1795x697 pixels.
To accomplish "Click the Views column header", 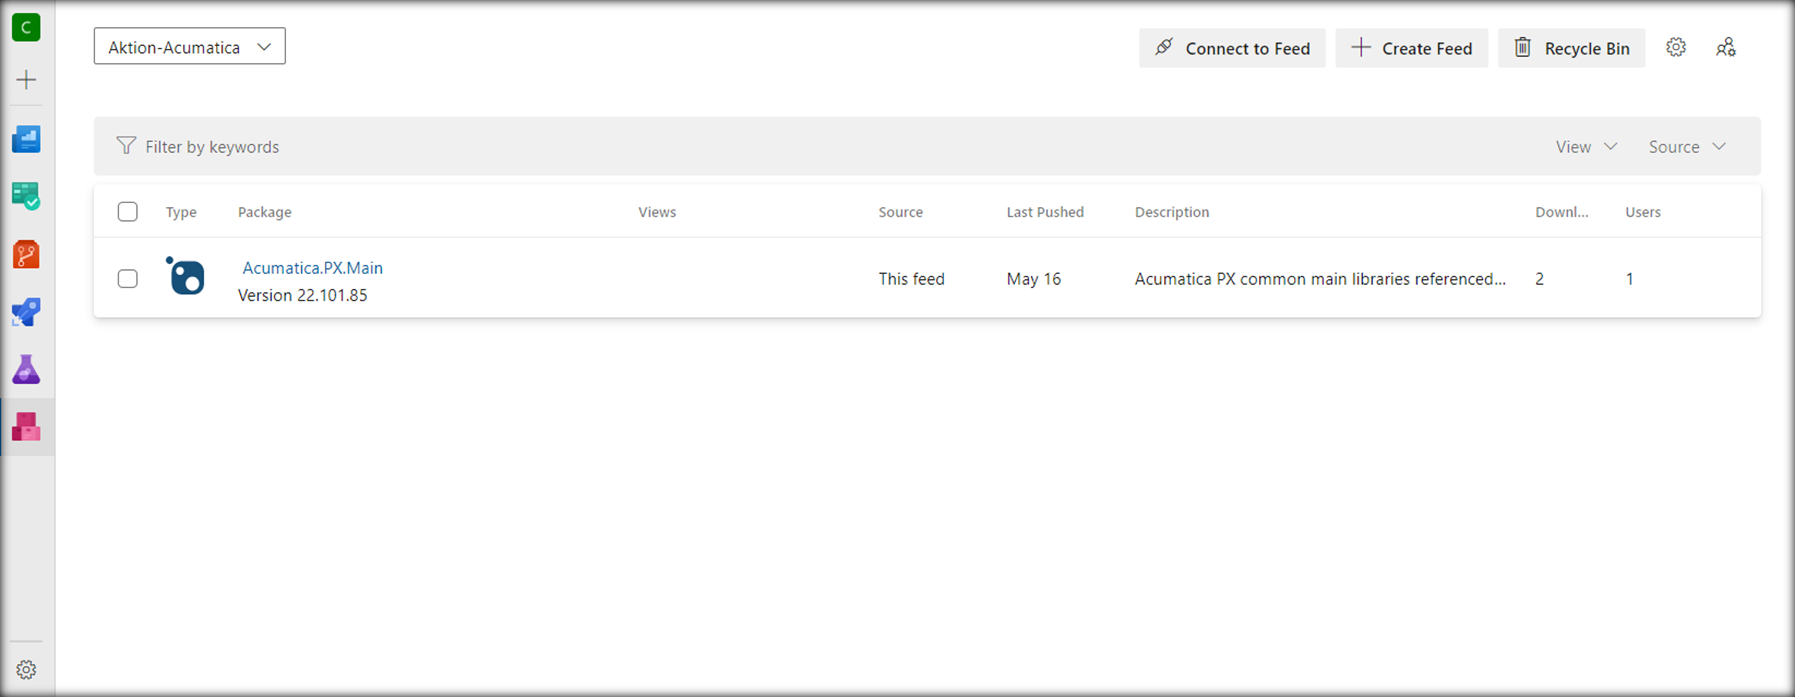I will pyautogui.click(x=657, y=212).
